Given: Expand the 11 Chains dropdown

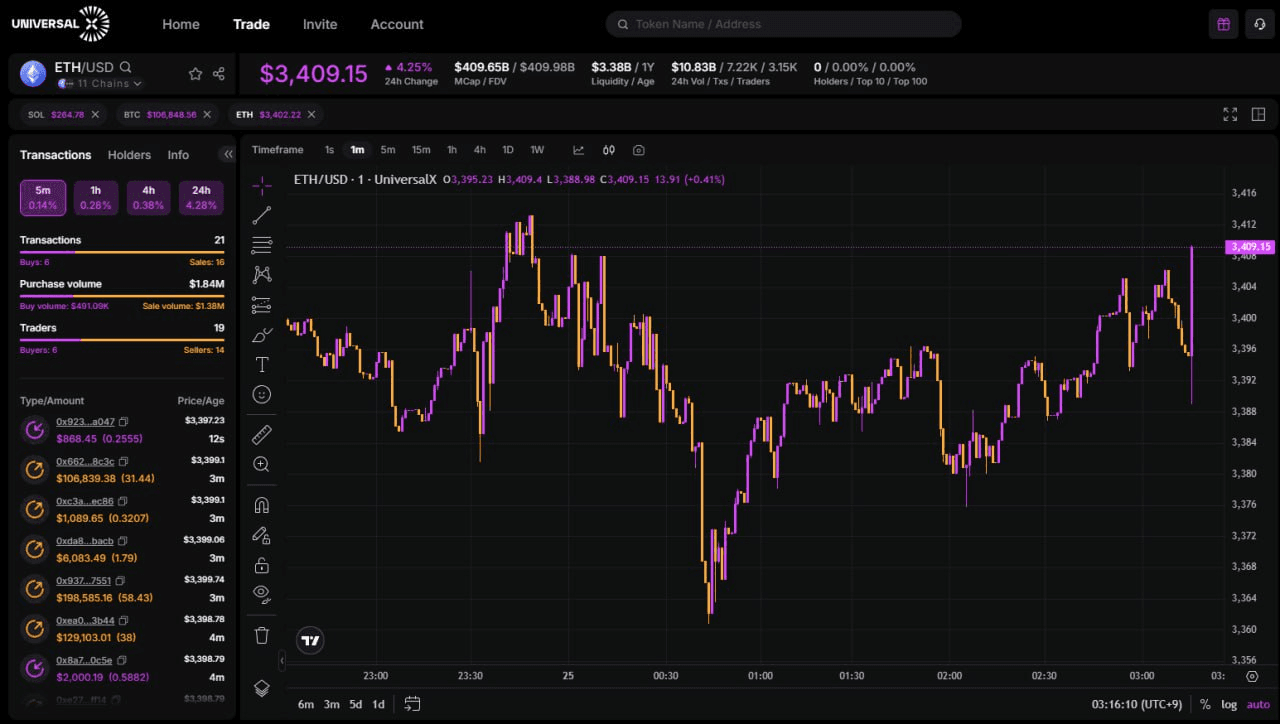Looking at the screenshot, I should pos(101,84).
